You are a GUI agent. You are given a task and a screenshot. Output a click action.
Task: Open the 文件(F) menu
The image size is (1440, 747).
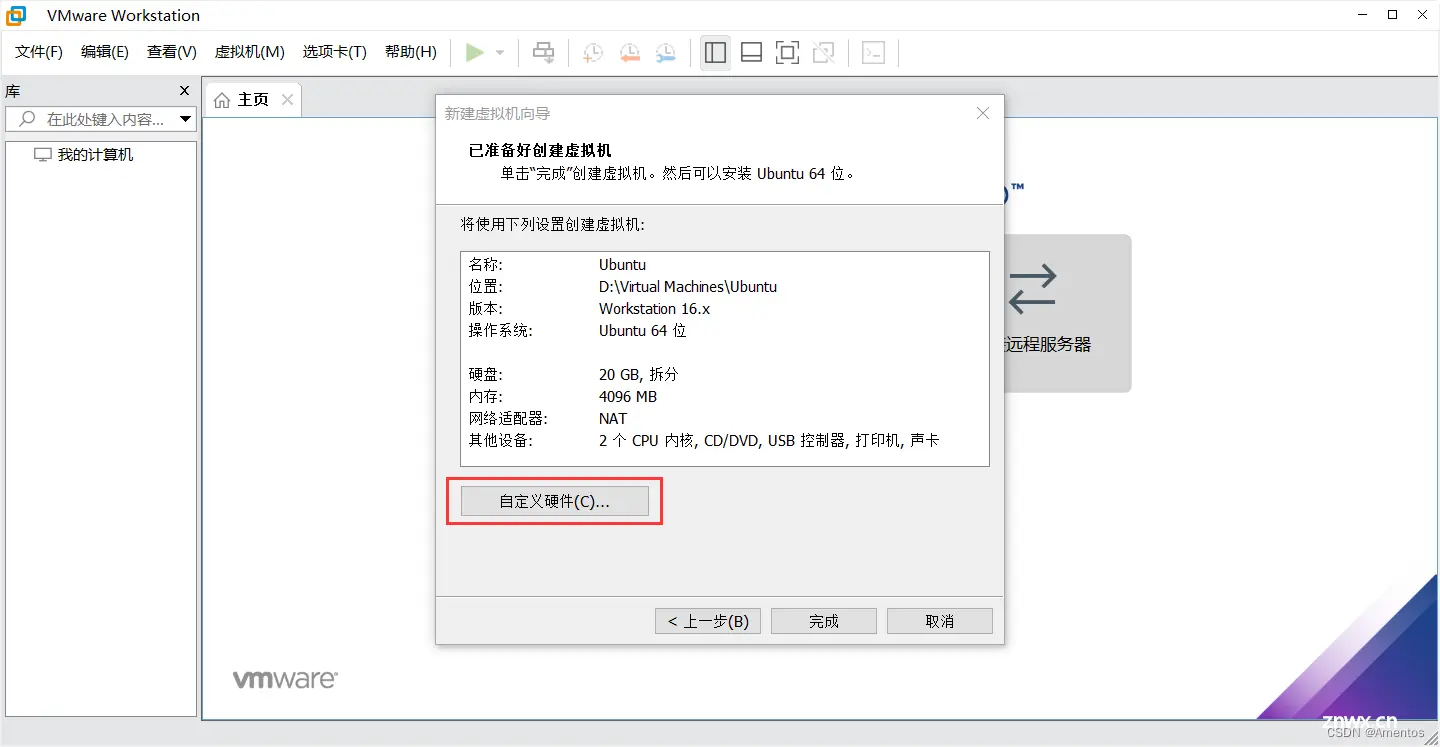(39, 52)
